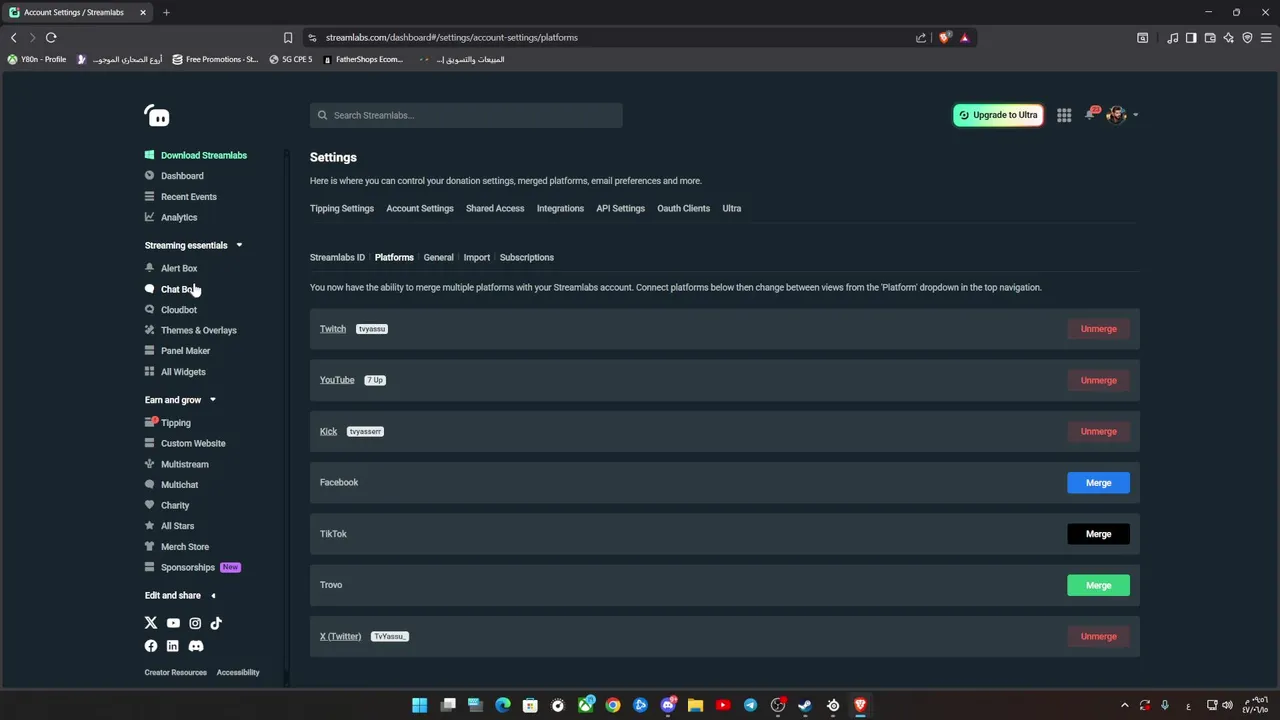Image resolution: width=1280 pixels, height=720 pixels.
Task: Open the Leo AI sparkle icon
Action: click(1228, 37)
